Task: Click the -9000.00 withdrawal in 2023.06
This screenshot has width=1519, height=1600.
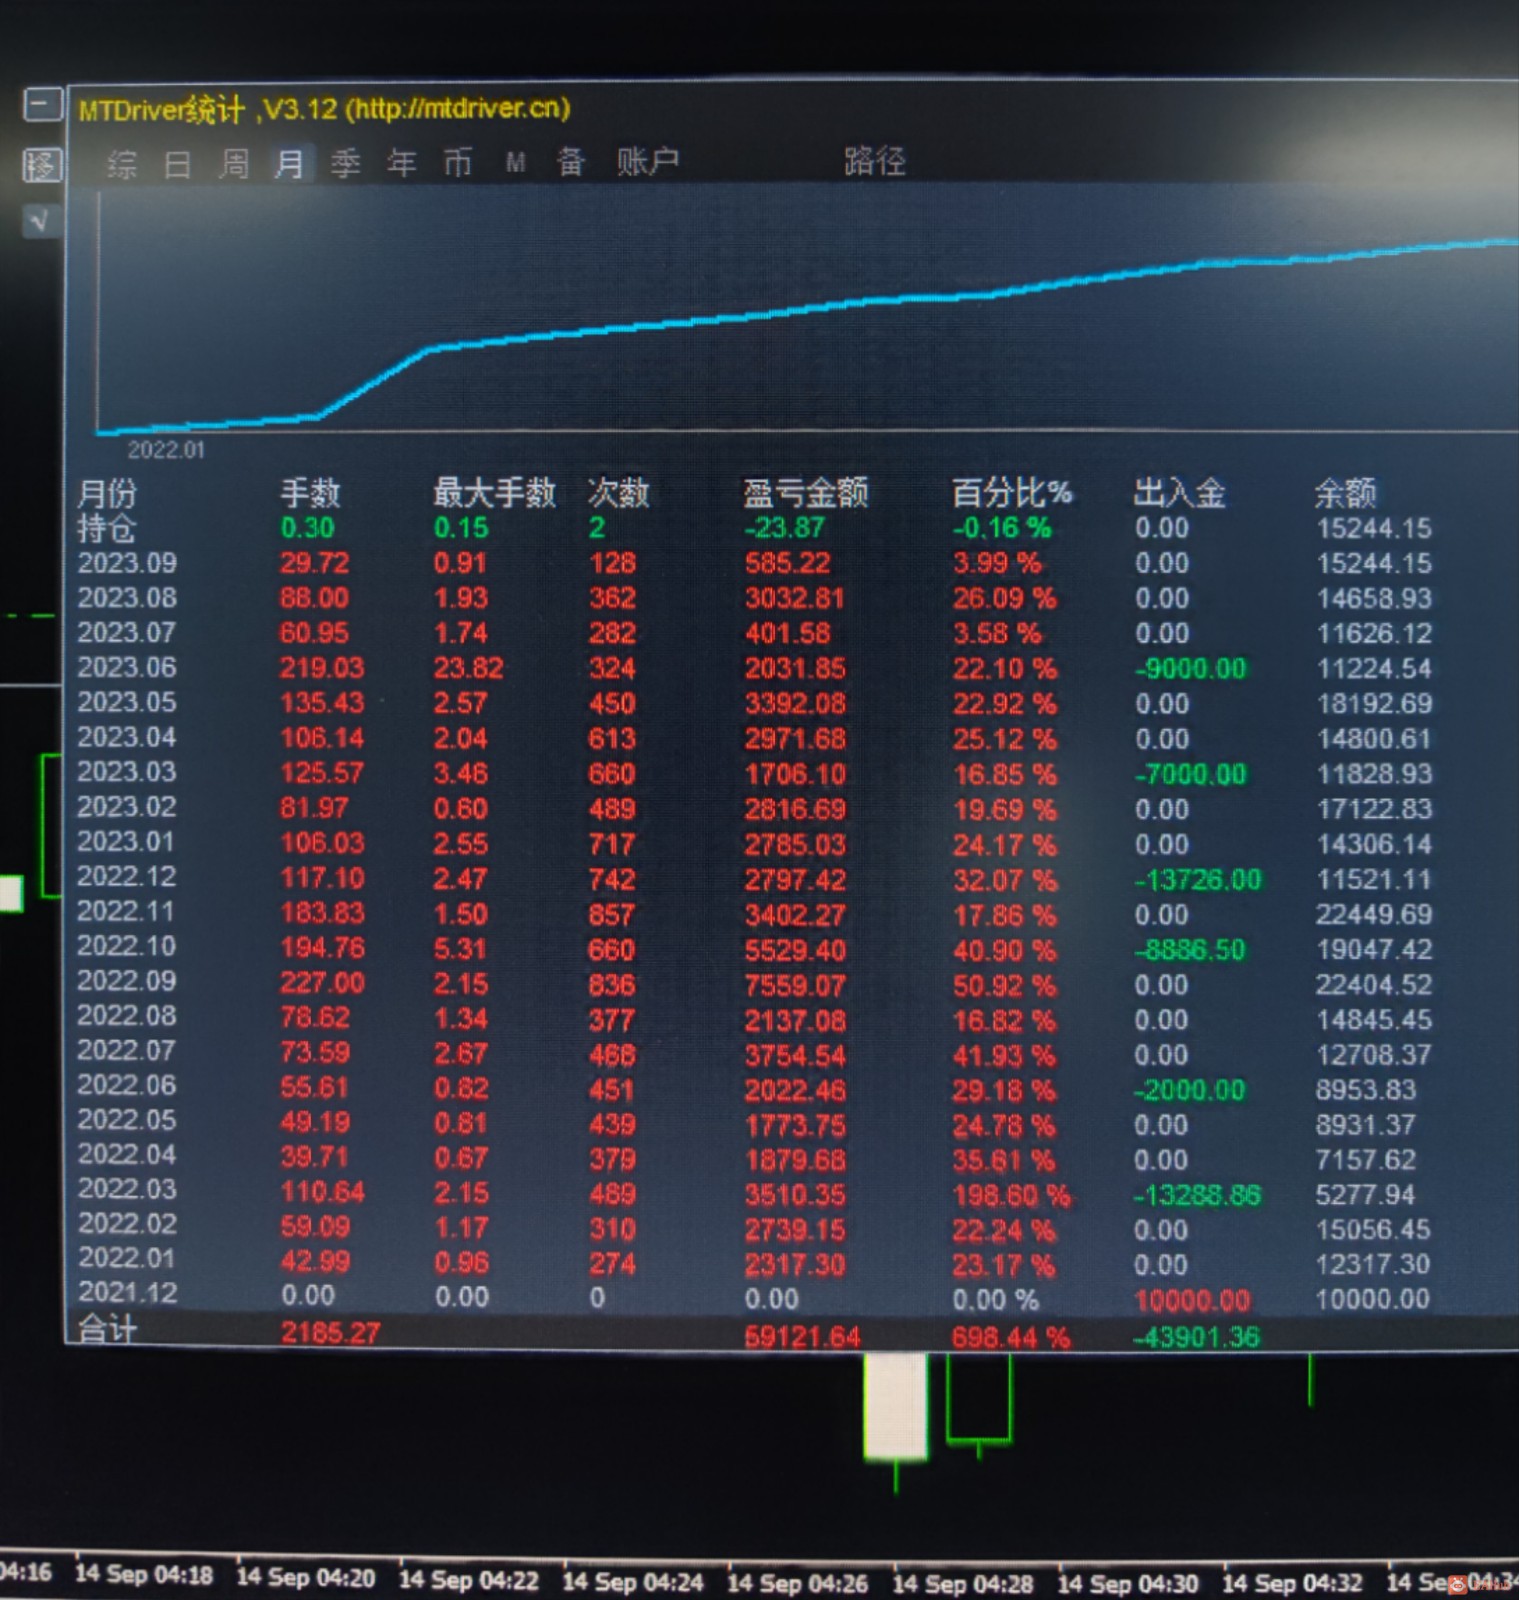Action: tap(1190, 668)
